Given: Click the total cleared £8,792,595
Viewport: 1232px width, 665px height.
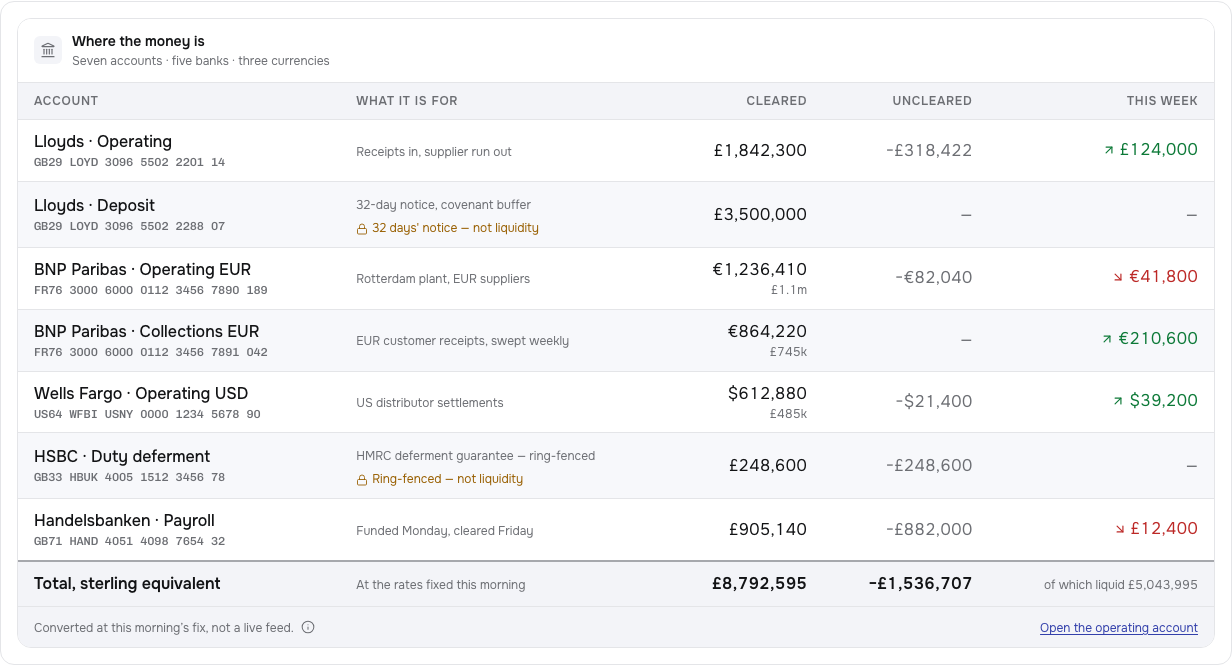Looking at the screenshot, I should tap(759, 584).
